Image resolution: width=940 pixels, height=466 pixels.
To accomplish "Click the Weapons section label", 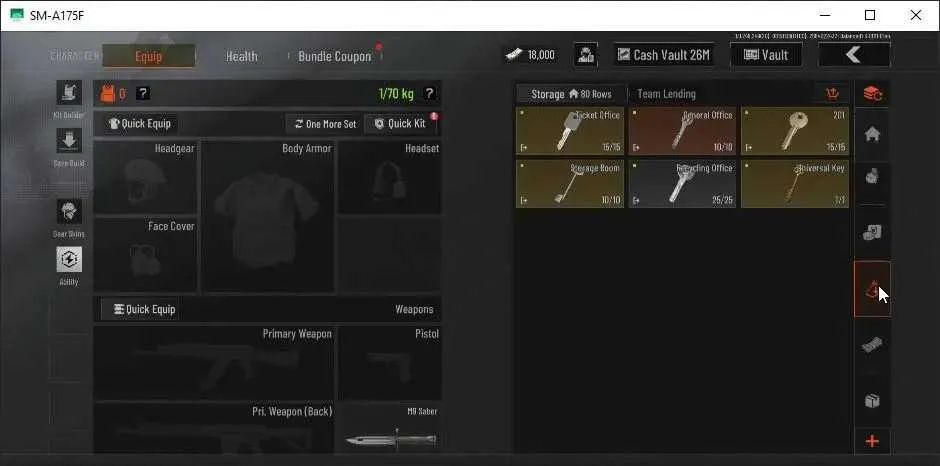I will 414,309.
